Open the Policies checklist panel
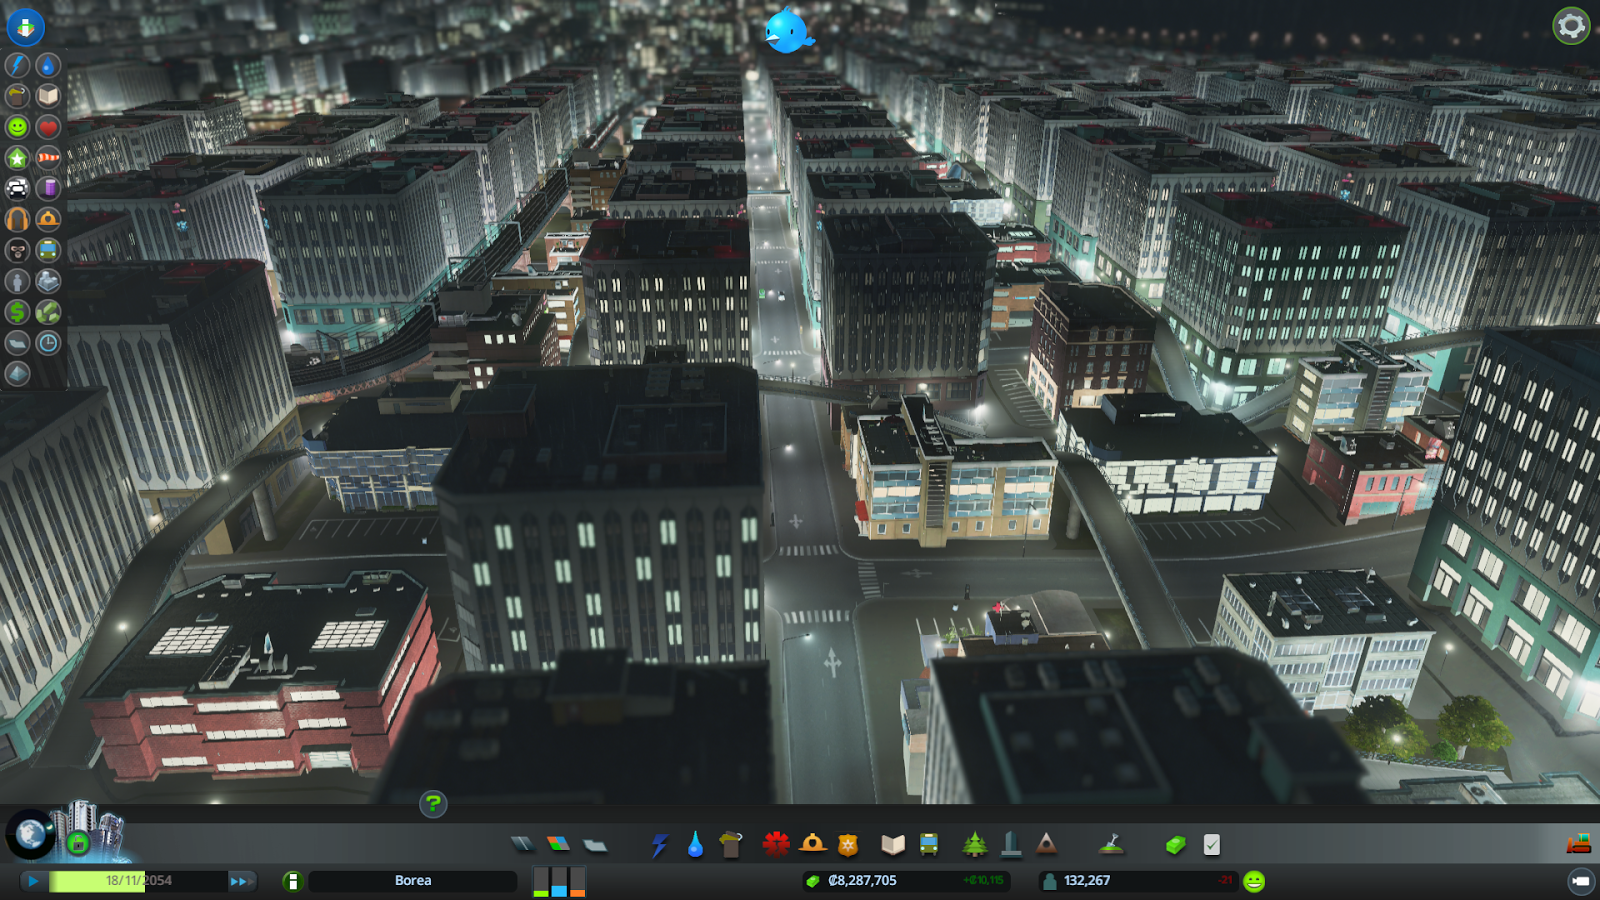 (x=1212, y=845)
